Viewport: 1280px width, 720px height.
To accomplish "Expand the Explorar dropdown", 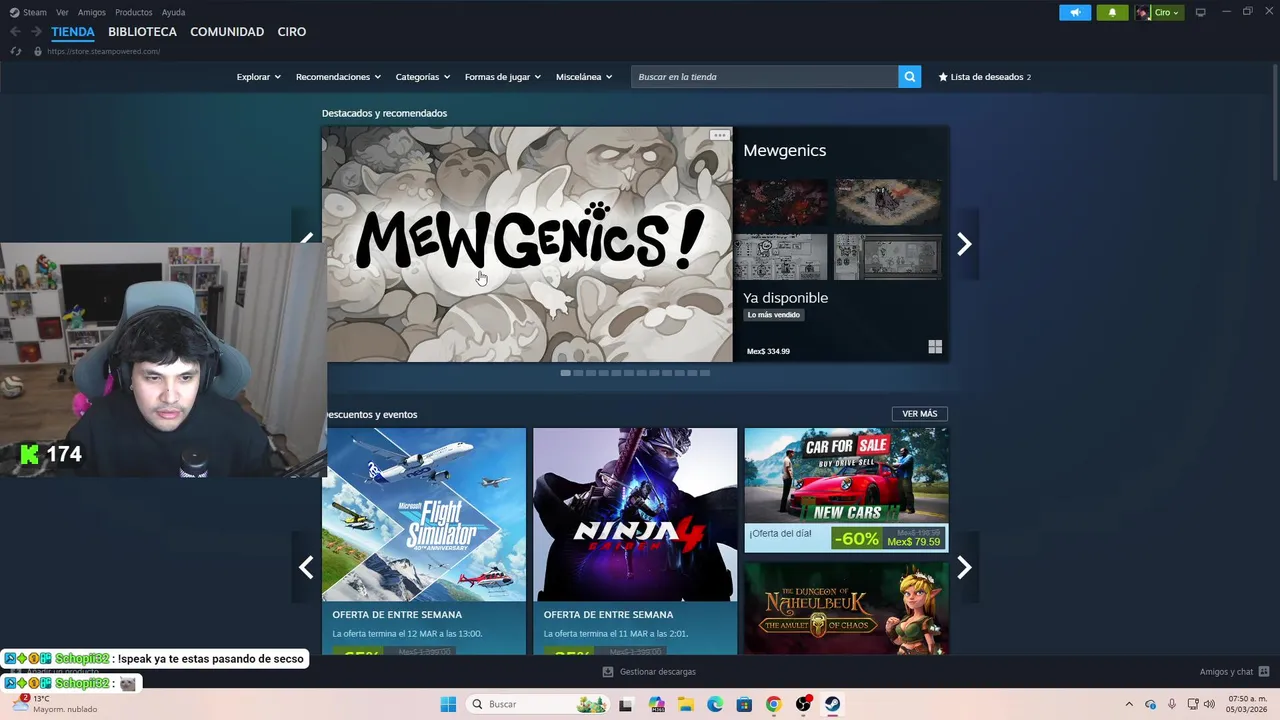I will pos(258,77).
